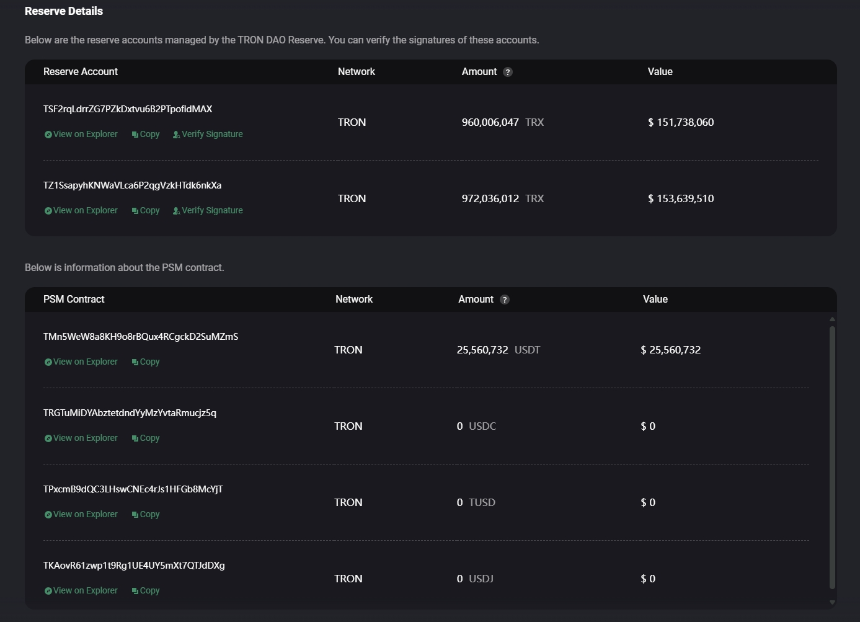This screenshot has width=860, height=622.
Task: Select contract address TPxcmB9dQC3LHswCNEc4rJs1HFGb8McYjT
Action: click(x=133, y=489)
